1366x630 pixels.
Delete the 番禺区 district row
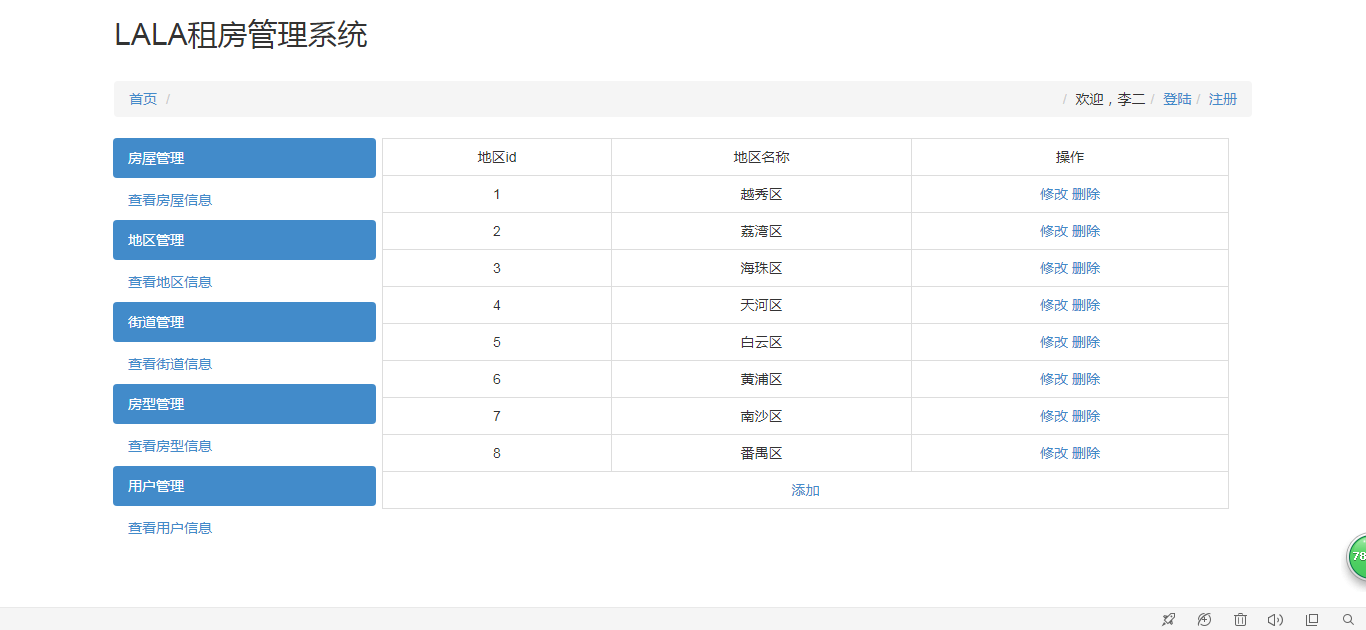pyautogui.click(x=1086, y=453)
